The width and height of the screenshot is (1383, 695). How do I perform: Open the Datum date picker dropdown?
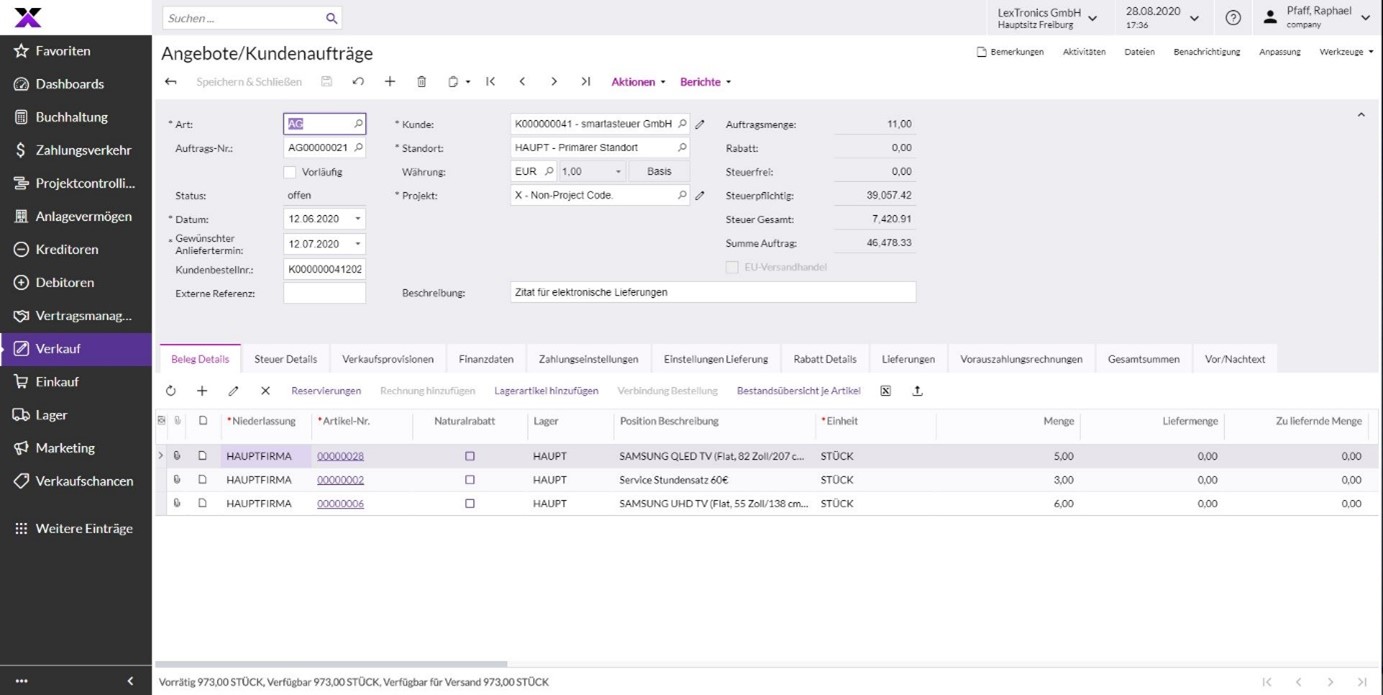[x=358, y=219]
